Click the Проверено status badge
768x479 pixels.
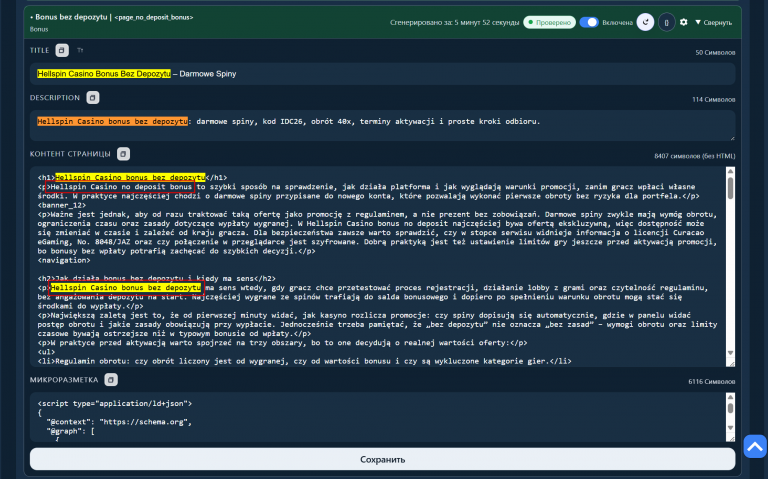pyautogui.click(x=549, y=23)
